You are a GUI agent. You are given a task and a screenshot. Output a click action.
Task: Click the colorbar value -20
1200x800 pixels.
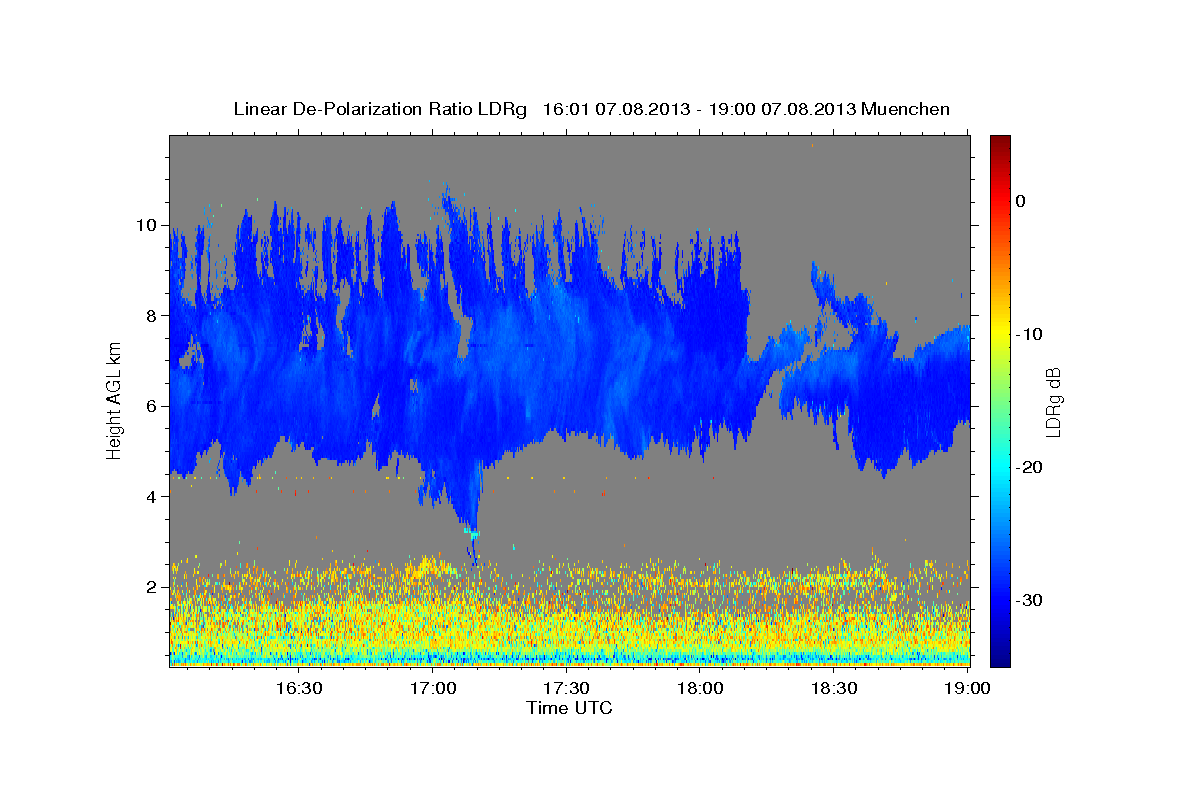click(1030, 467)
